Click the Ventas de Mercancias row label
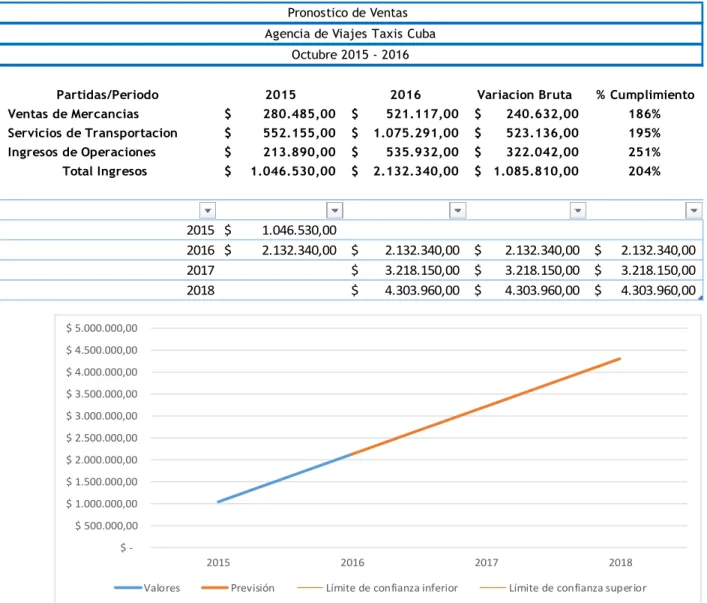The height and width of the screenshot is (603, 707). click(x=73, y=114)
